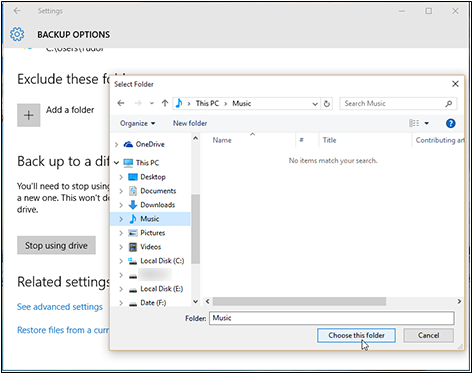The image size is (473, 374).
Task: Click file list scroll right arrow
Action: click(x=459, y=301)
